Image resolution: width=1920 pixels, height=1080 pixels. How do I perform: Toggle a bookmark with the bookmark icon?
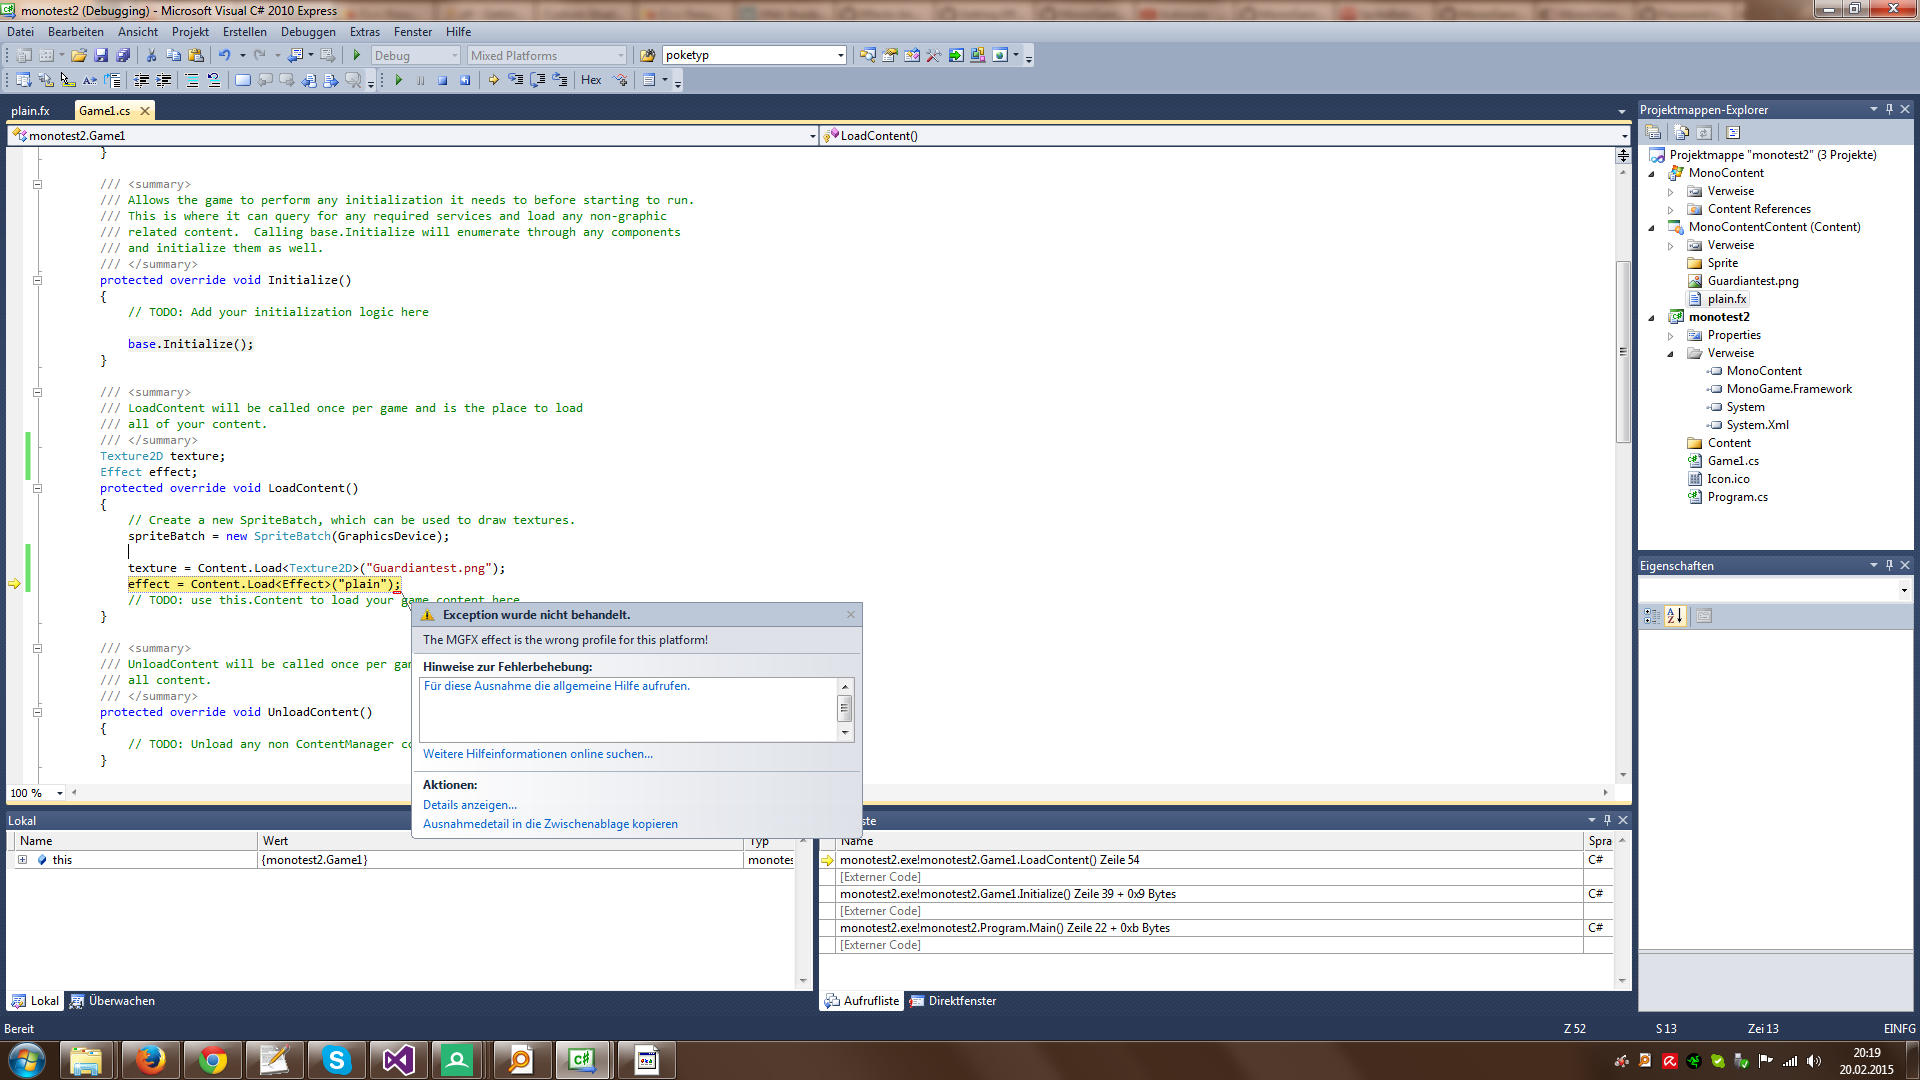[243, 80]
